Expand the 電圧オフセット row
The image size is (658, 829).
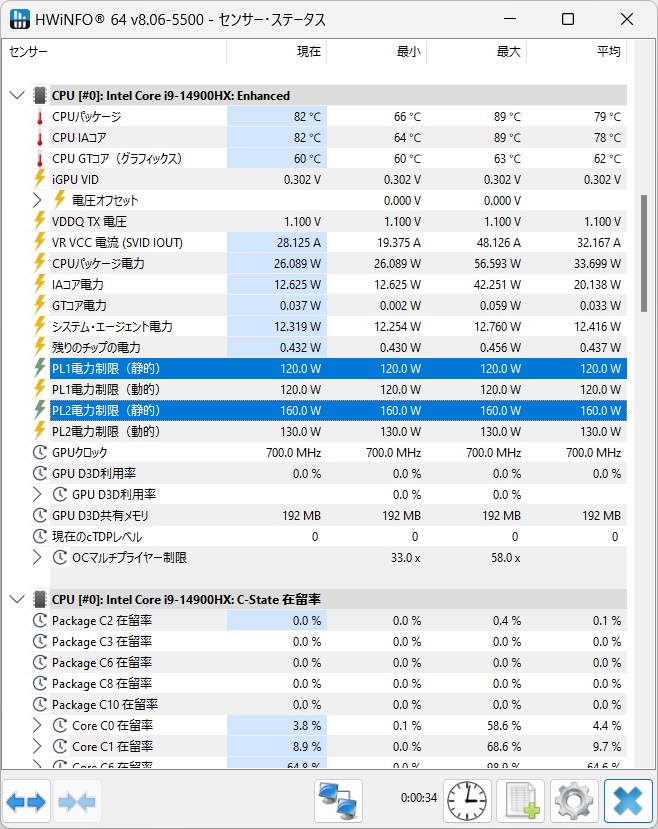[36, 200]
